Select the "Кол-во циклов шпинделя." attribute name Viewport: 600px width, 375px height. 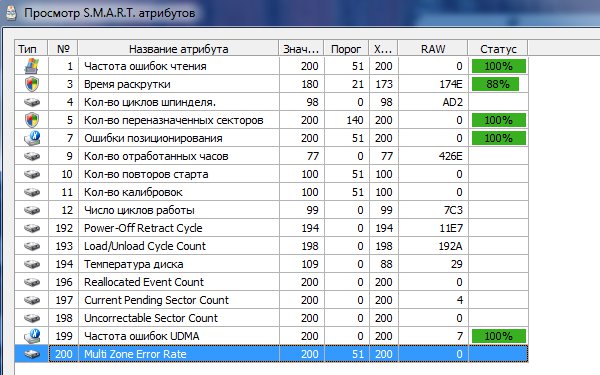[x=150, y=102]
